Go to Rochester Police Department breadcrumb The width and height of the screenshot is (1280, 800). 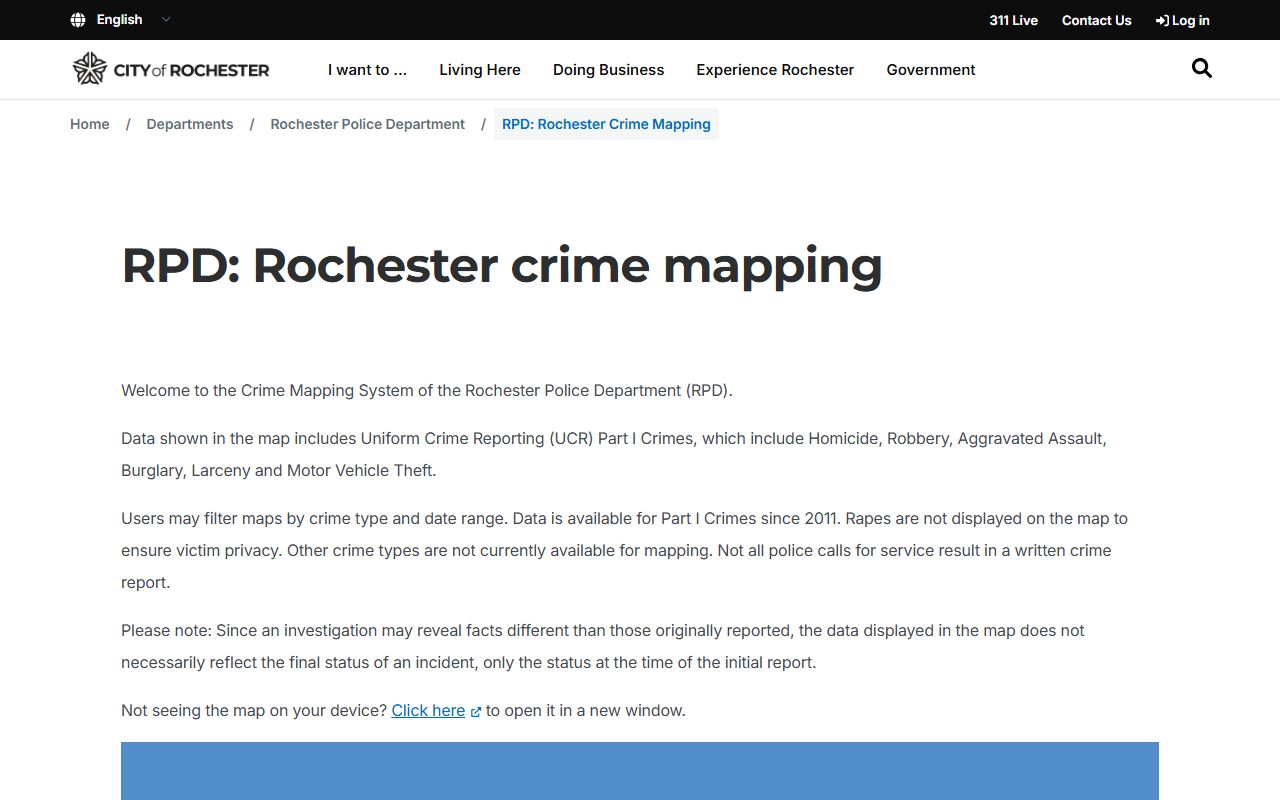coord(367,124)
